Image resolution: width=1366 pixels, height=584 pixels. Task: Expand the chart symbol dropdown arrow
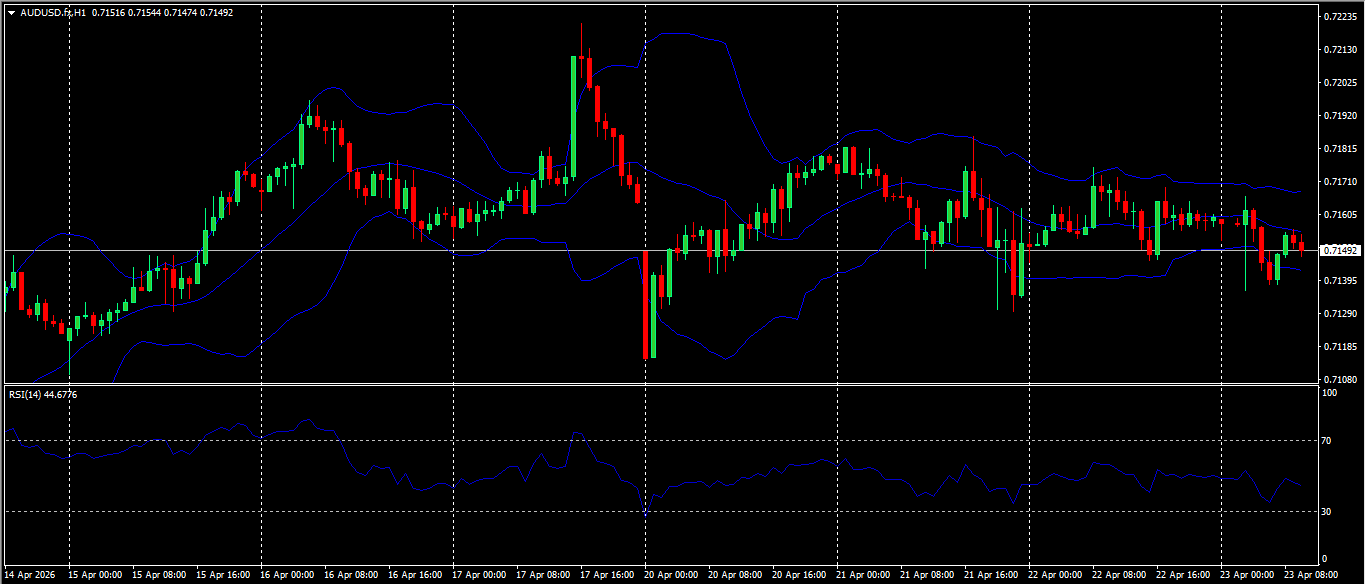click(x=11, y=14)
